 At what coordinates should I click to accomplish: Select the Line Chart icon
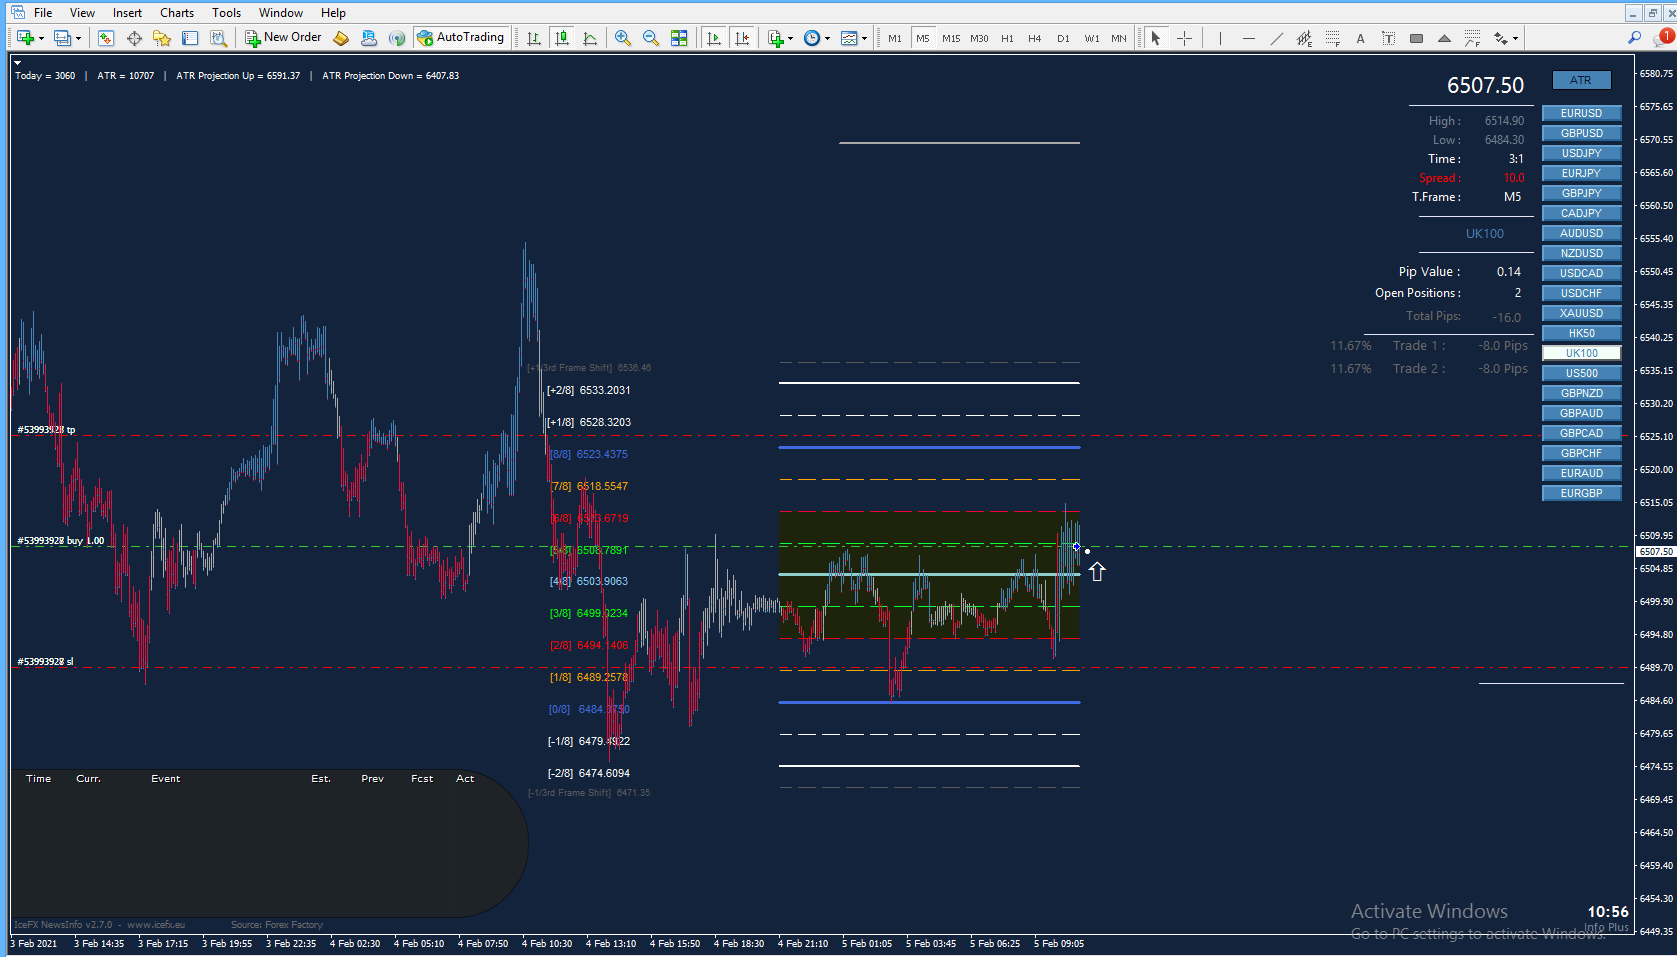coord(590,38)
